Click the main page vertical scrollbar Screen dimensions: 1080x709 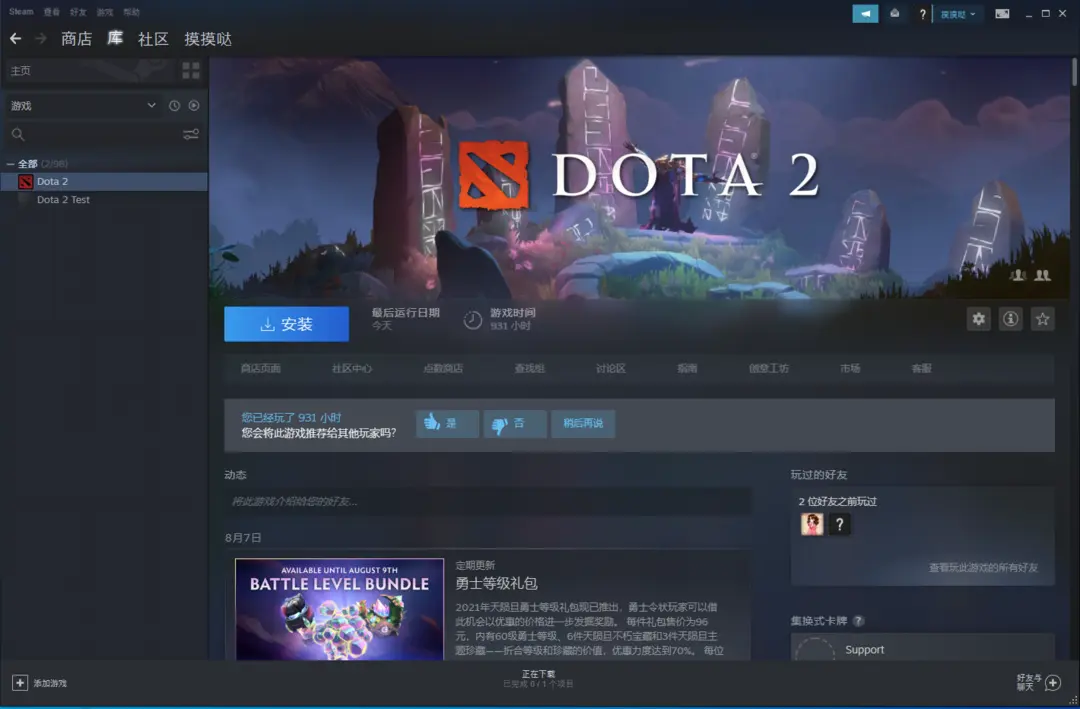[1074, 72]
